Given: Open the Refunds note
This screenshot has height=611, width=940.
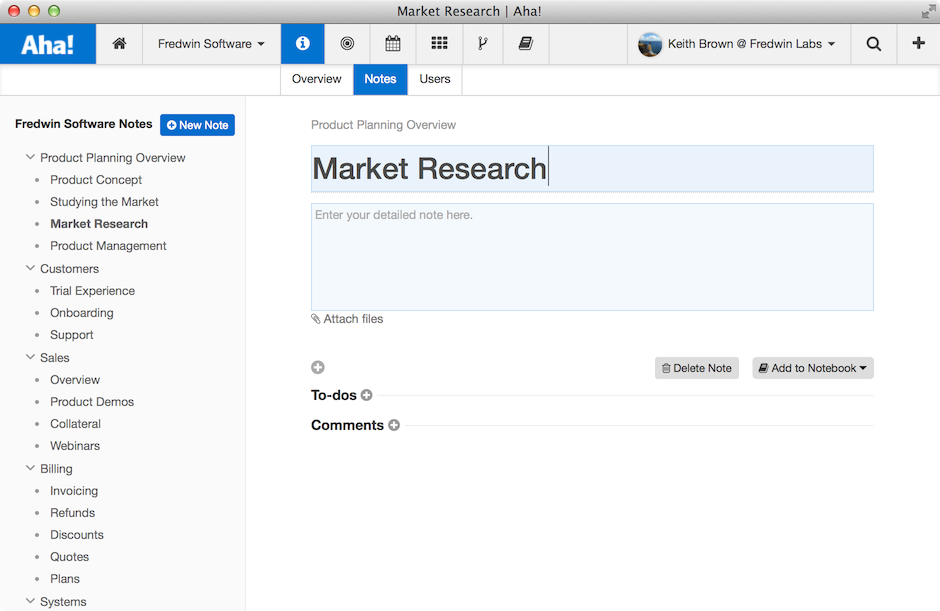Looking at the screenshot, I should point(72,513).
